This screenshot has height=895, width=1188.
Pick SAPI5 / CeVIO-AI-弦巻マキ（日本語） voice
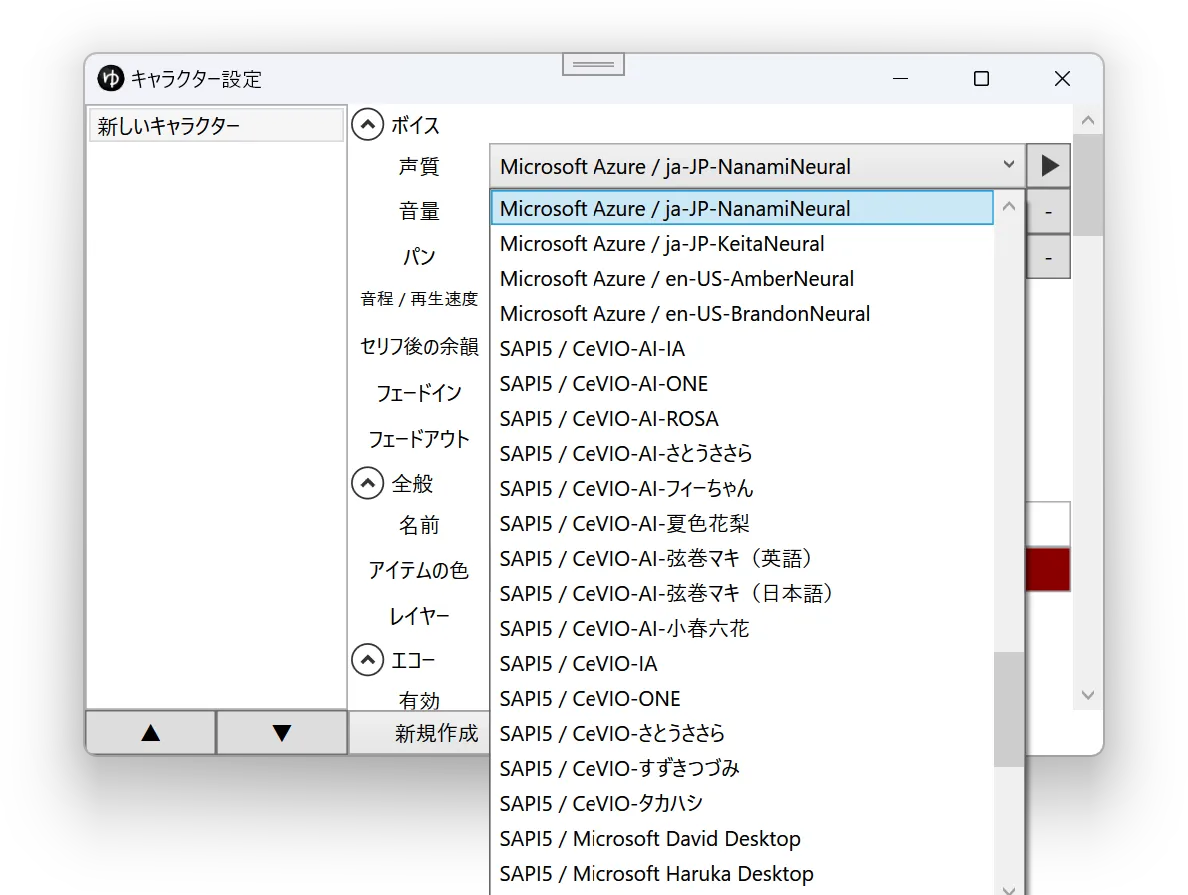click(742, 593)
